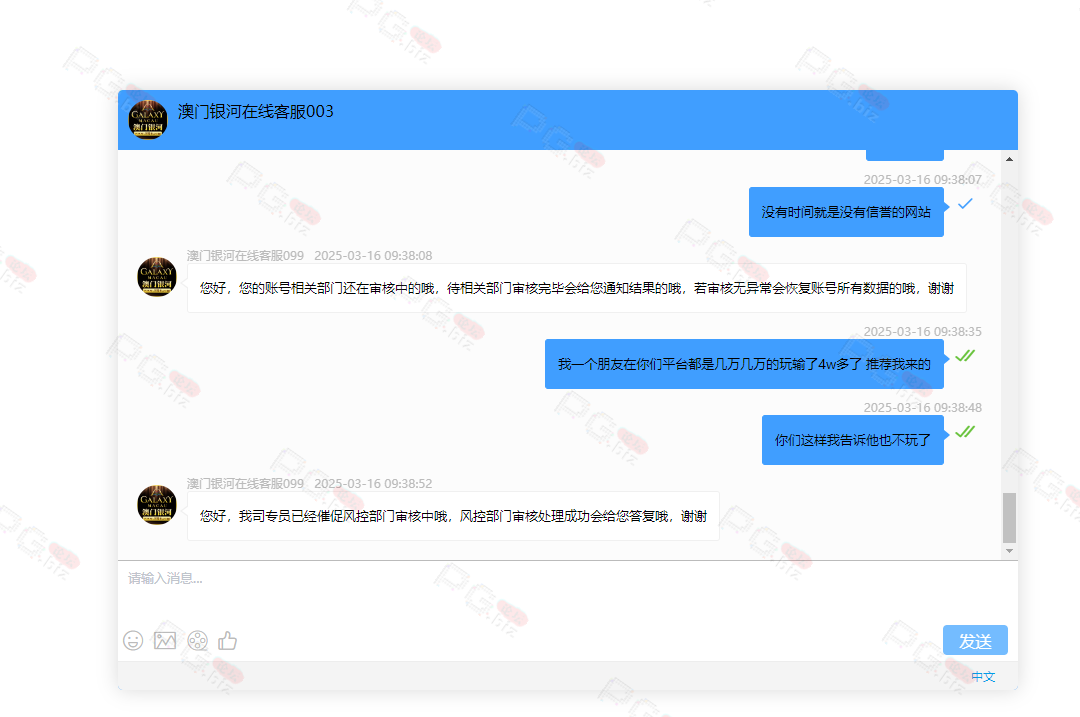Click the send image icon

pyautogui.click(x=165, y=641)
